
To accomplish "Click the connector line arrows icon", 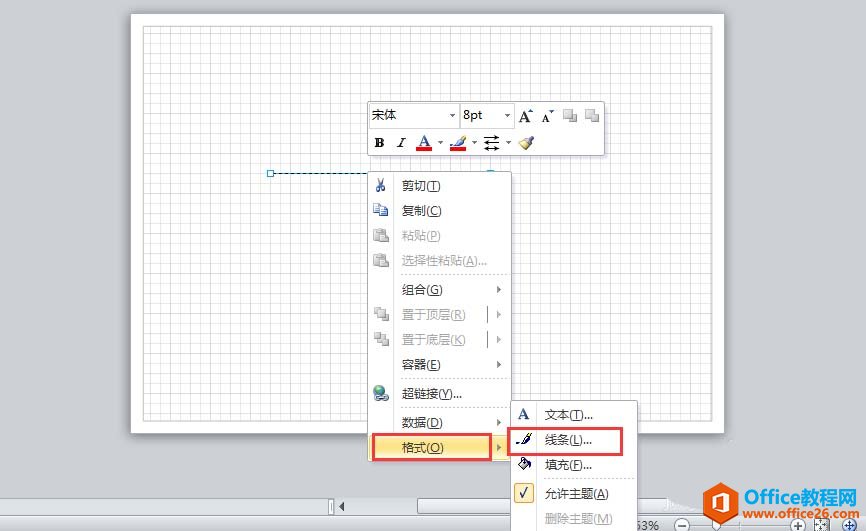I will [491, 143].
